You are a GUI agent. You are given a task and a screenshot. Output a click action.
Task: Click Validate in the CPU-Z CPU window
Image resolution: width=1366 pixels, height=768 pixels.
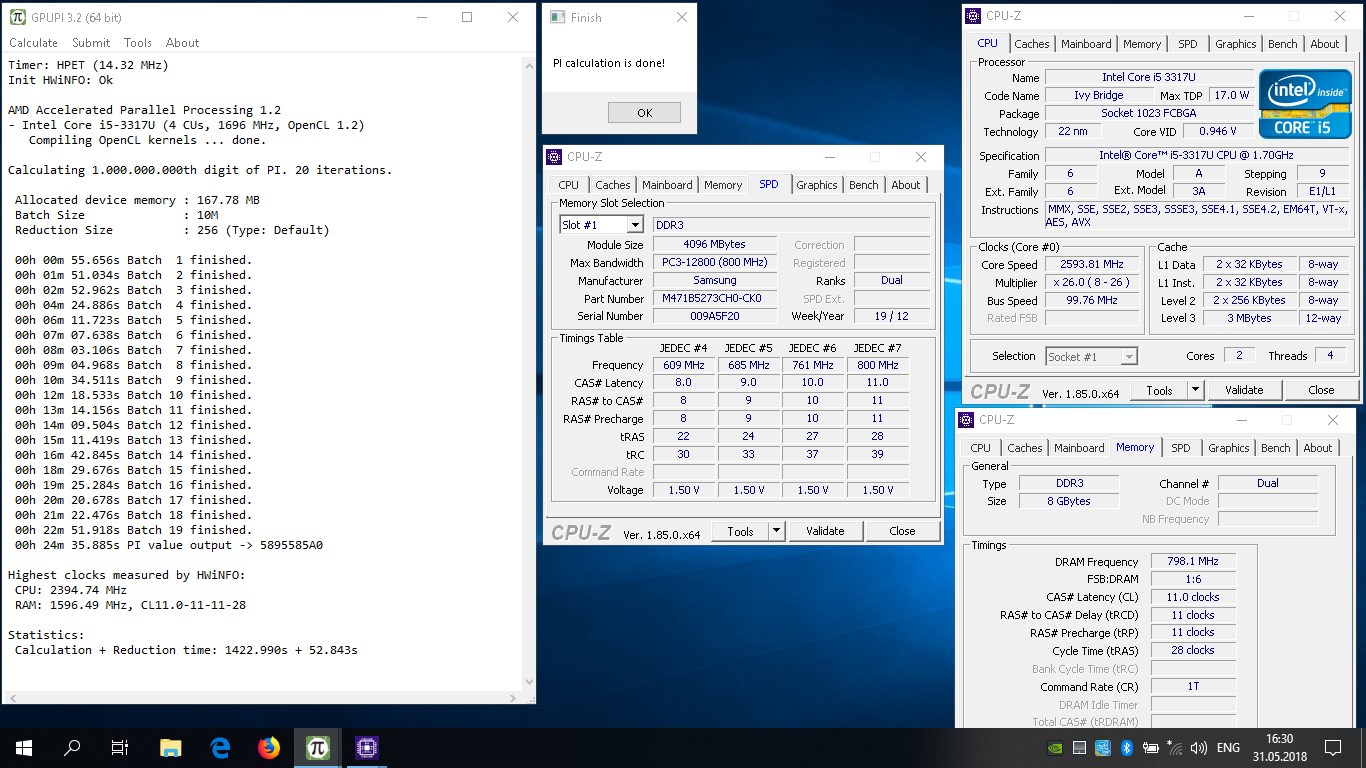pos(1244,390)
